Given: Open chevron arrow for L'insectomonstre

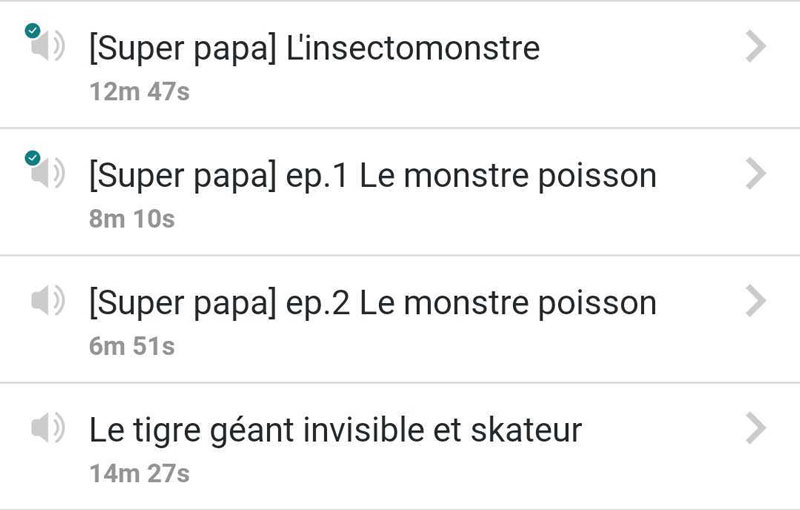Looking at the screenshot, I should coord(756,46).
